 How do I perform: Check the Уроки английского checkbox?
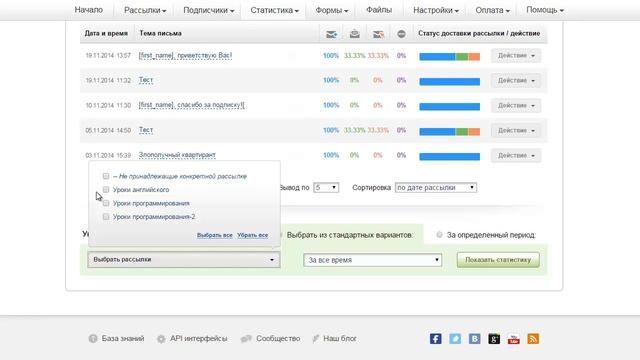point(106,189)
